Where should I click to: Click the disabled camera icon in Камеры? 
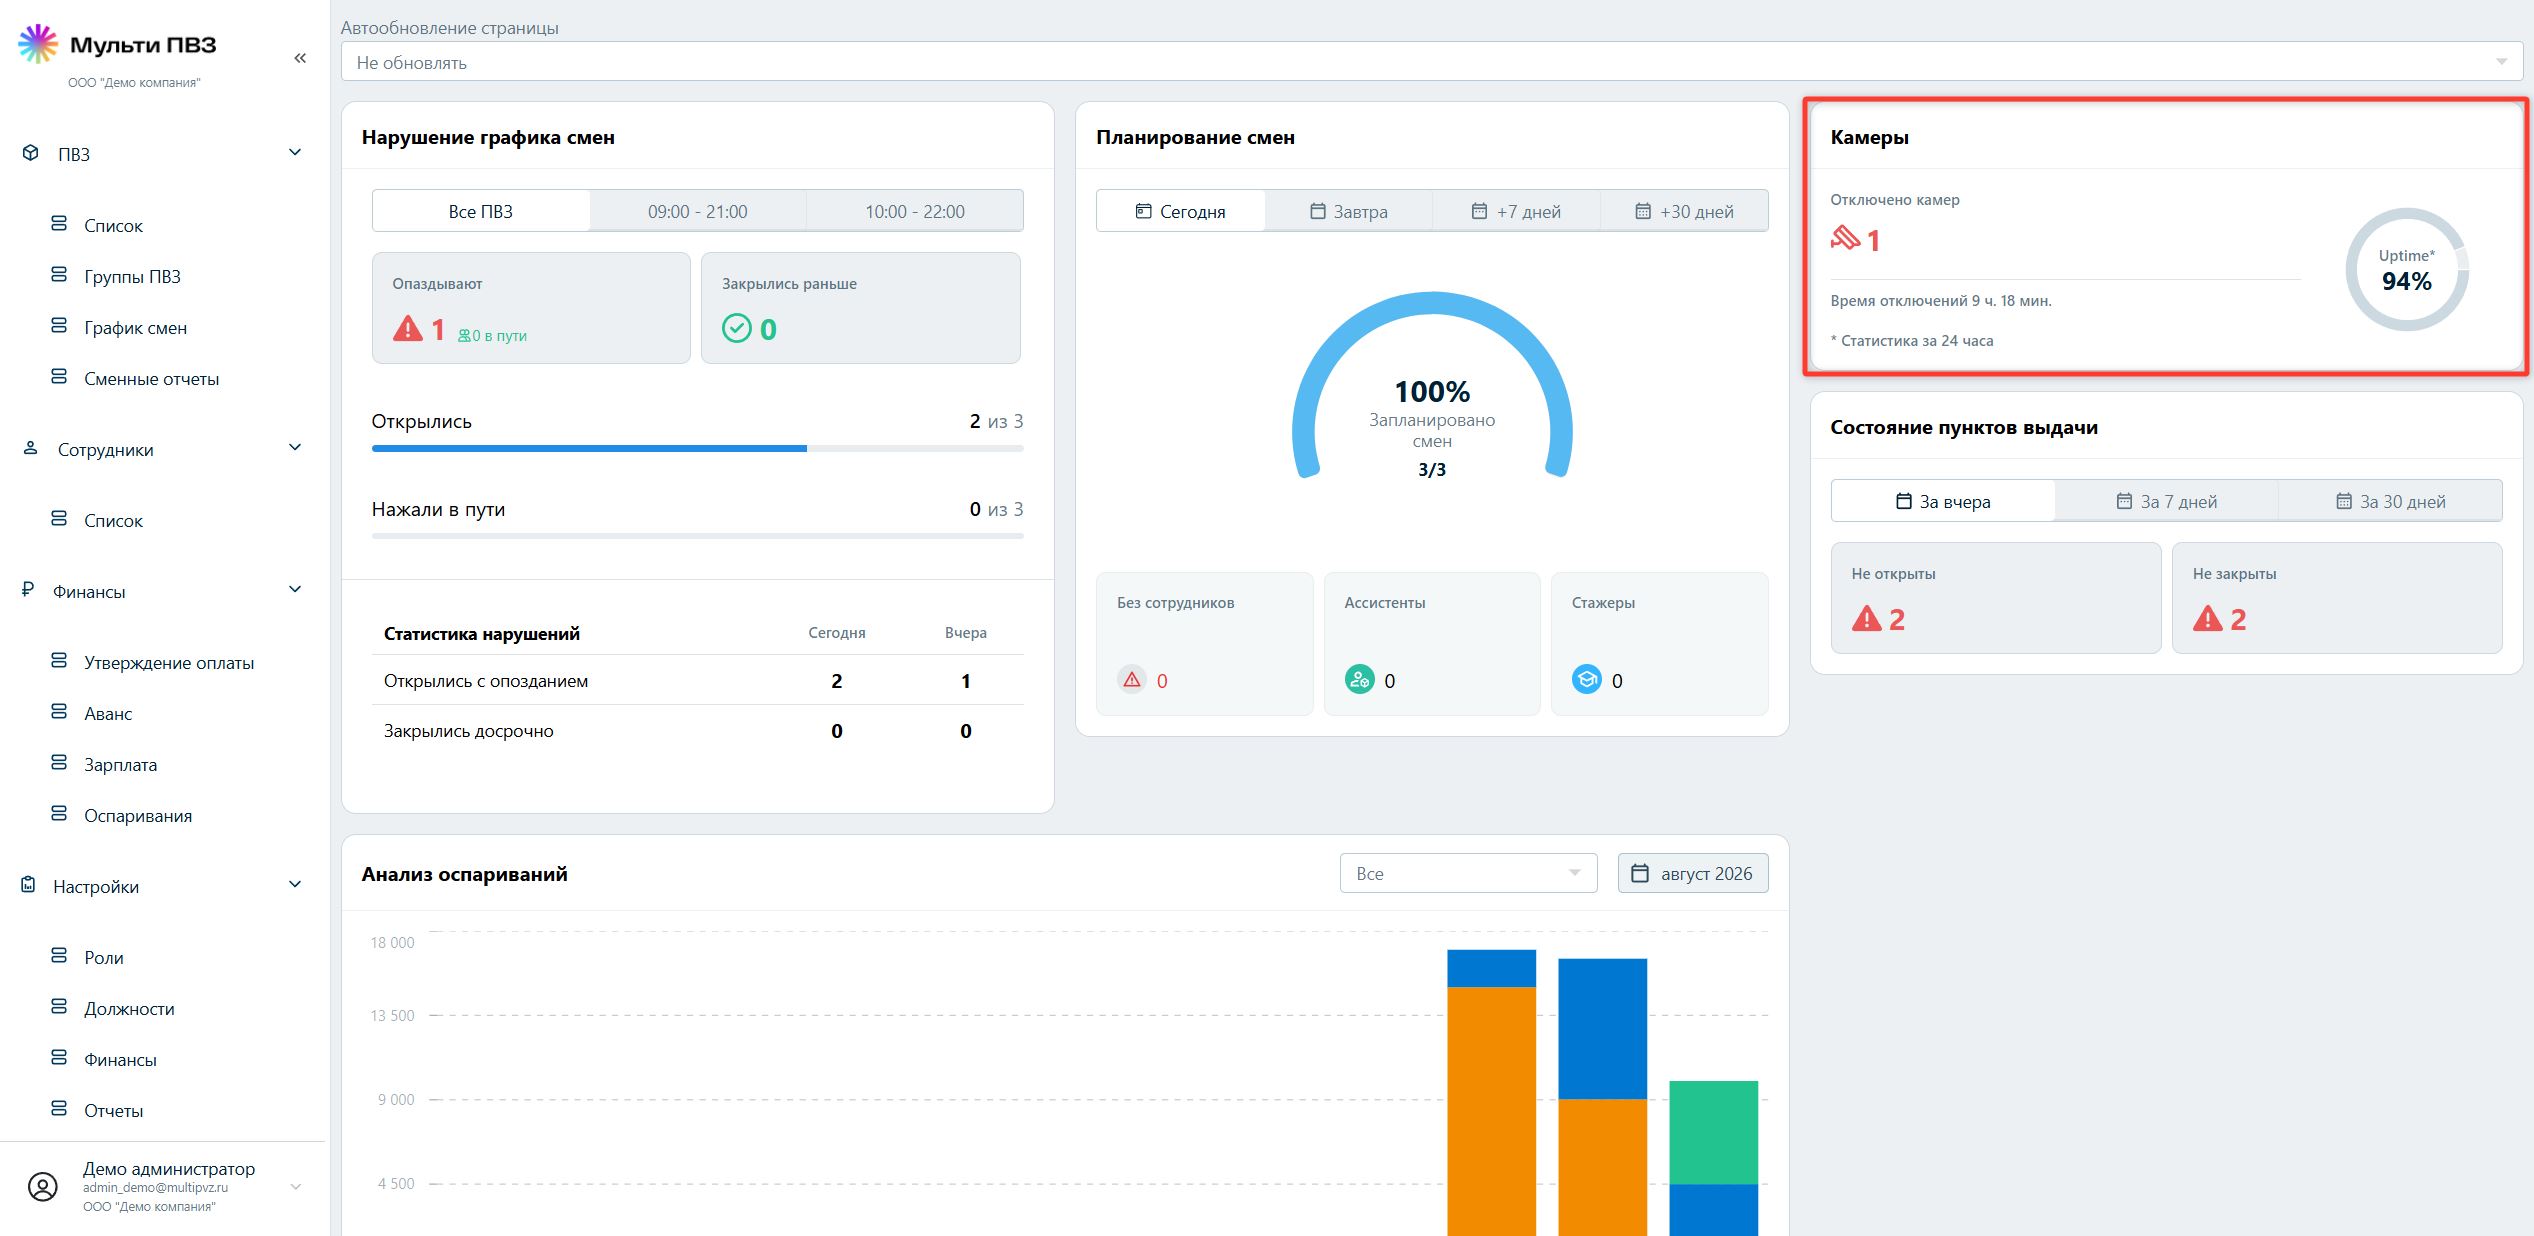(x=1846, y=238)
